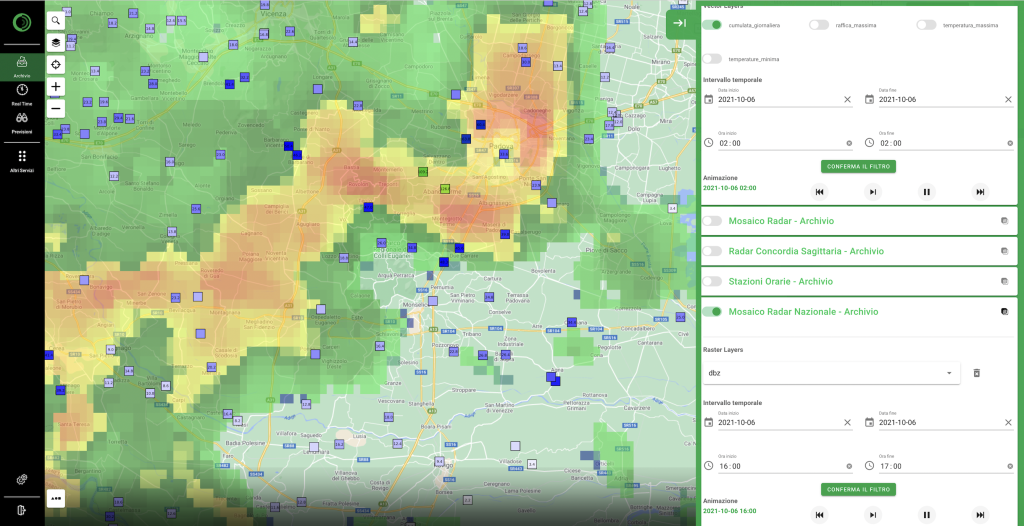The image size is (1024, 526).
Task: Confirm filter in Vector Layers section
Action: pyautogui.click(x=858, y=167)
